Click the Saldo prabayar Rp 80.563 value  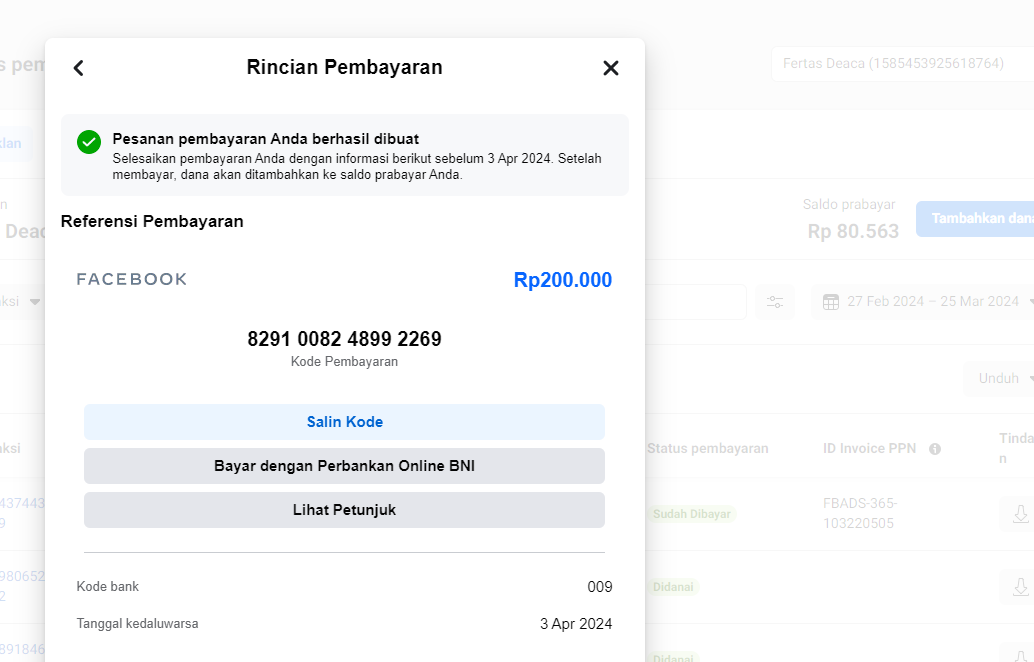click(853, 231)
